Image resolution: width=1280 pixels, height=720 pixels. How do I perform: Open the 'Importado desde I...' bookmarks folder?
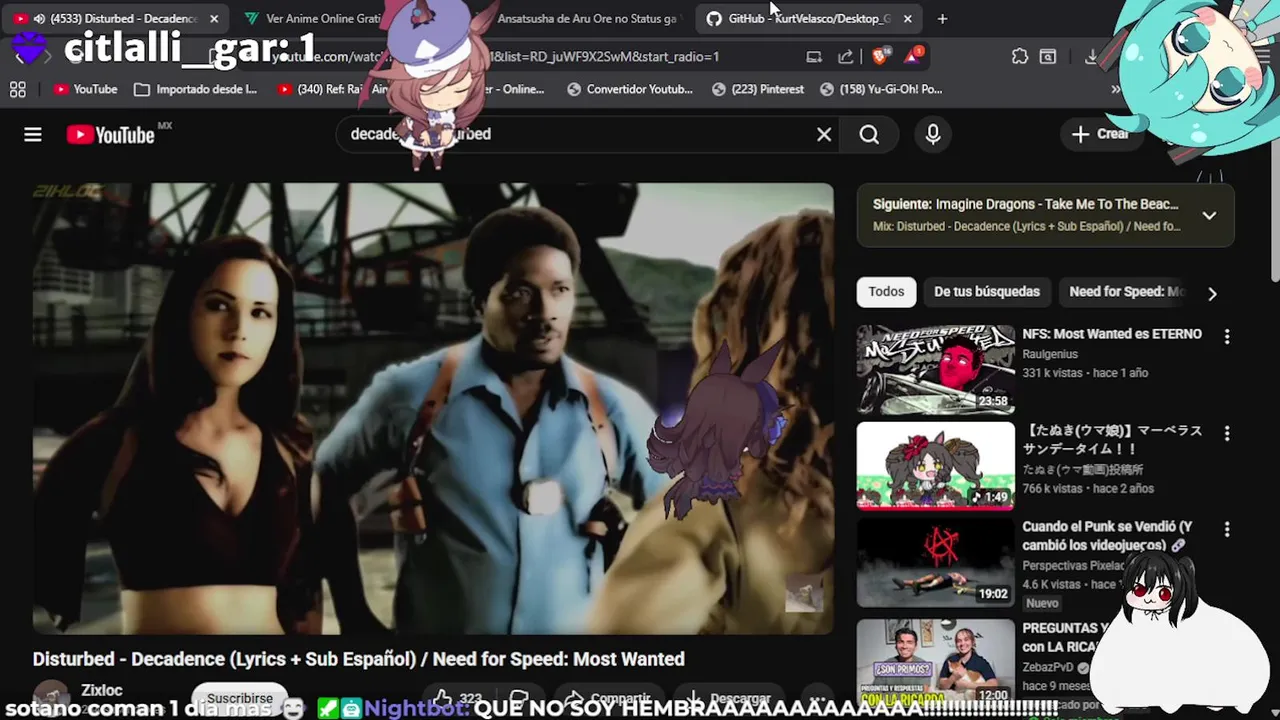point(195,89)
